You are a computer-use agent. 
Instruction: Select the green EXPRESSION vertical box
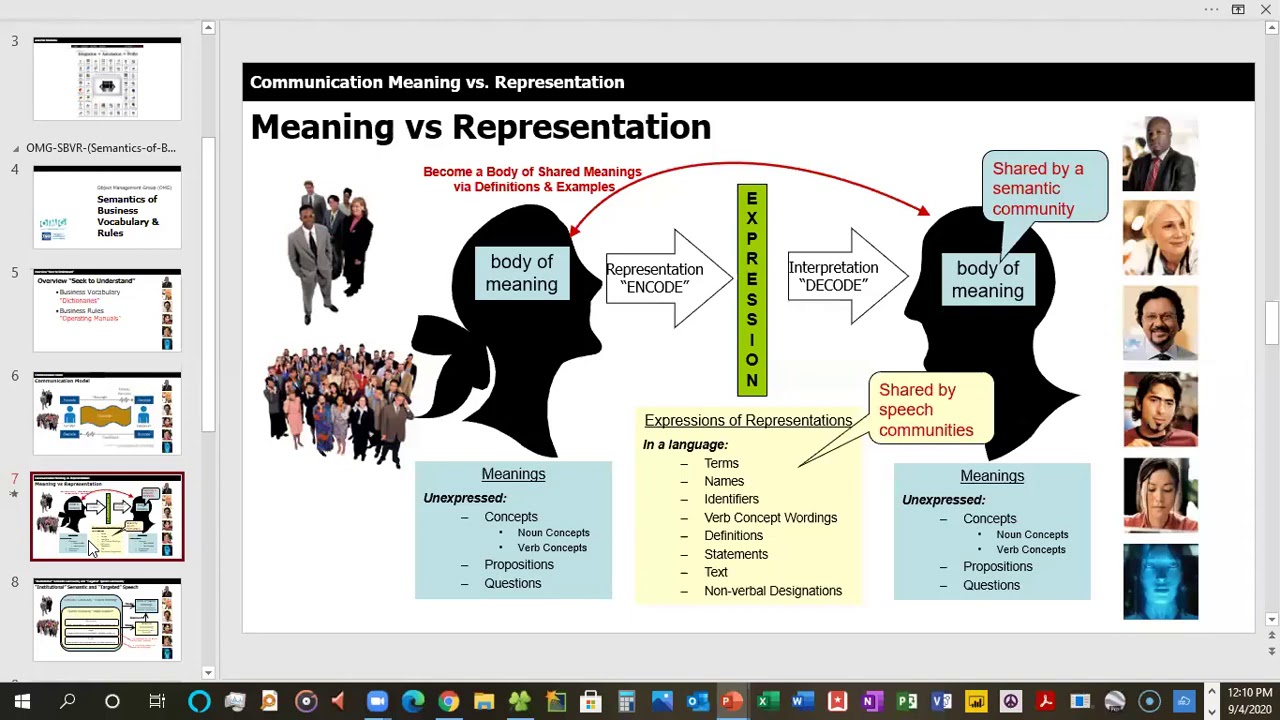pos(752,290)
